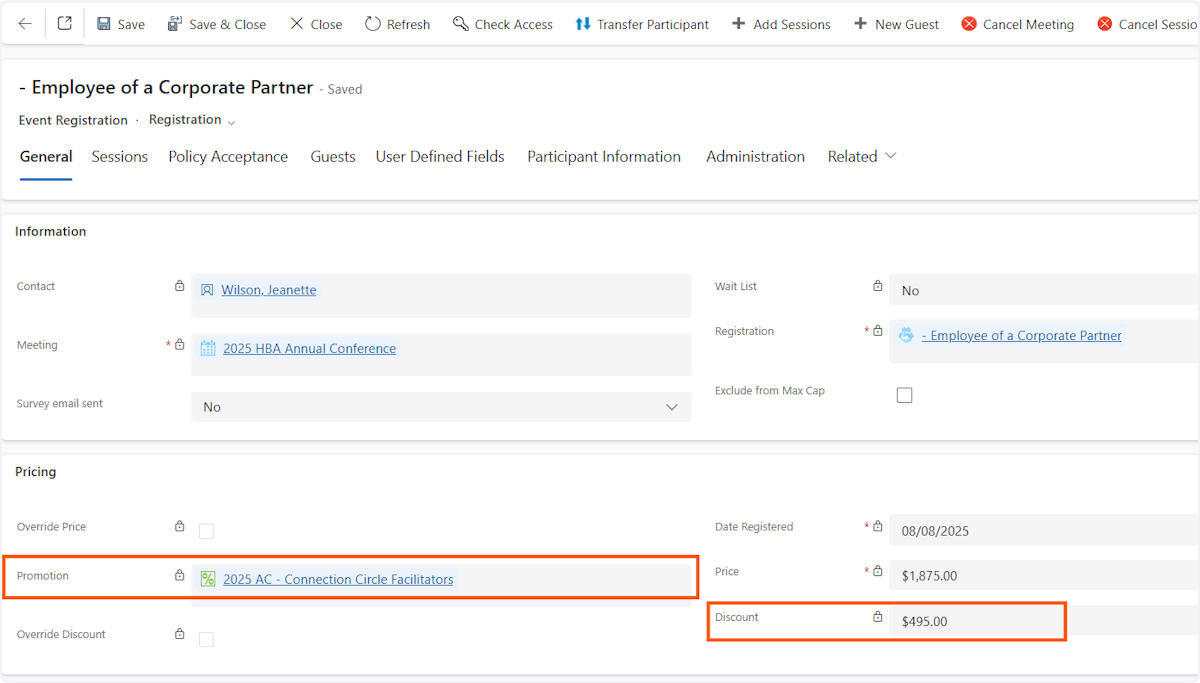Open the Sessions tab
This screenshot has height=683, width=1200.
[x=120, y=156]
